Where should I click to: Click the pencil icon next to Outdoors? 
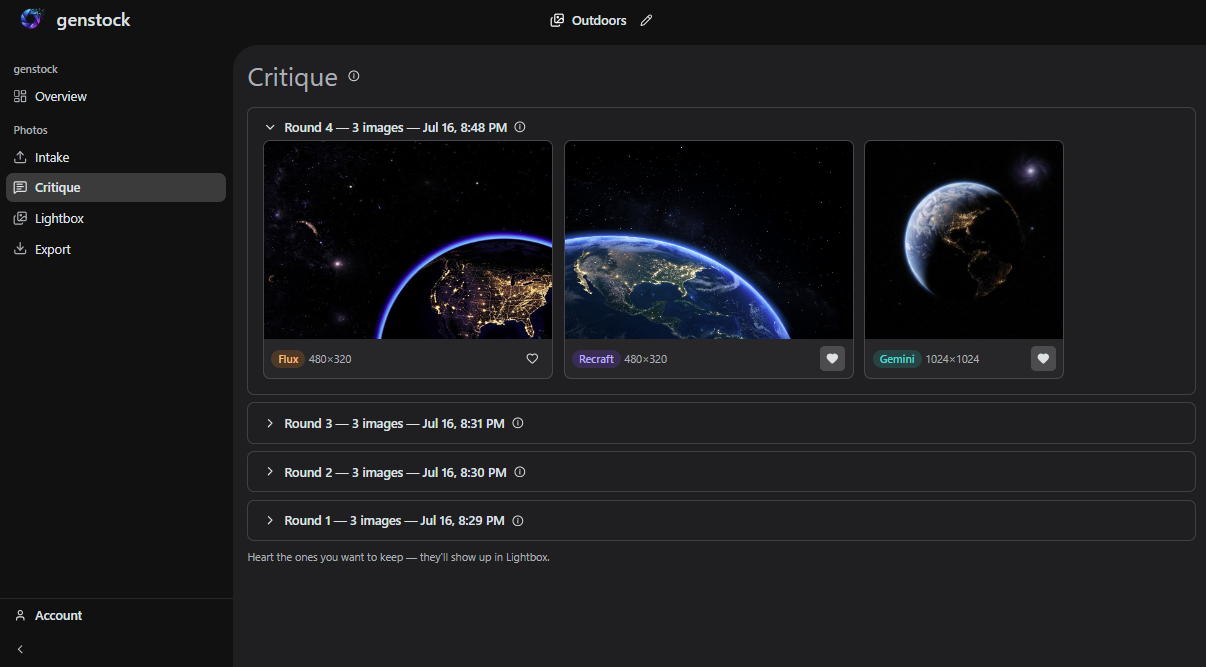coord(646,20)
